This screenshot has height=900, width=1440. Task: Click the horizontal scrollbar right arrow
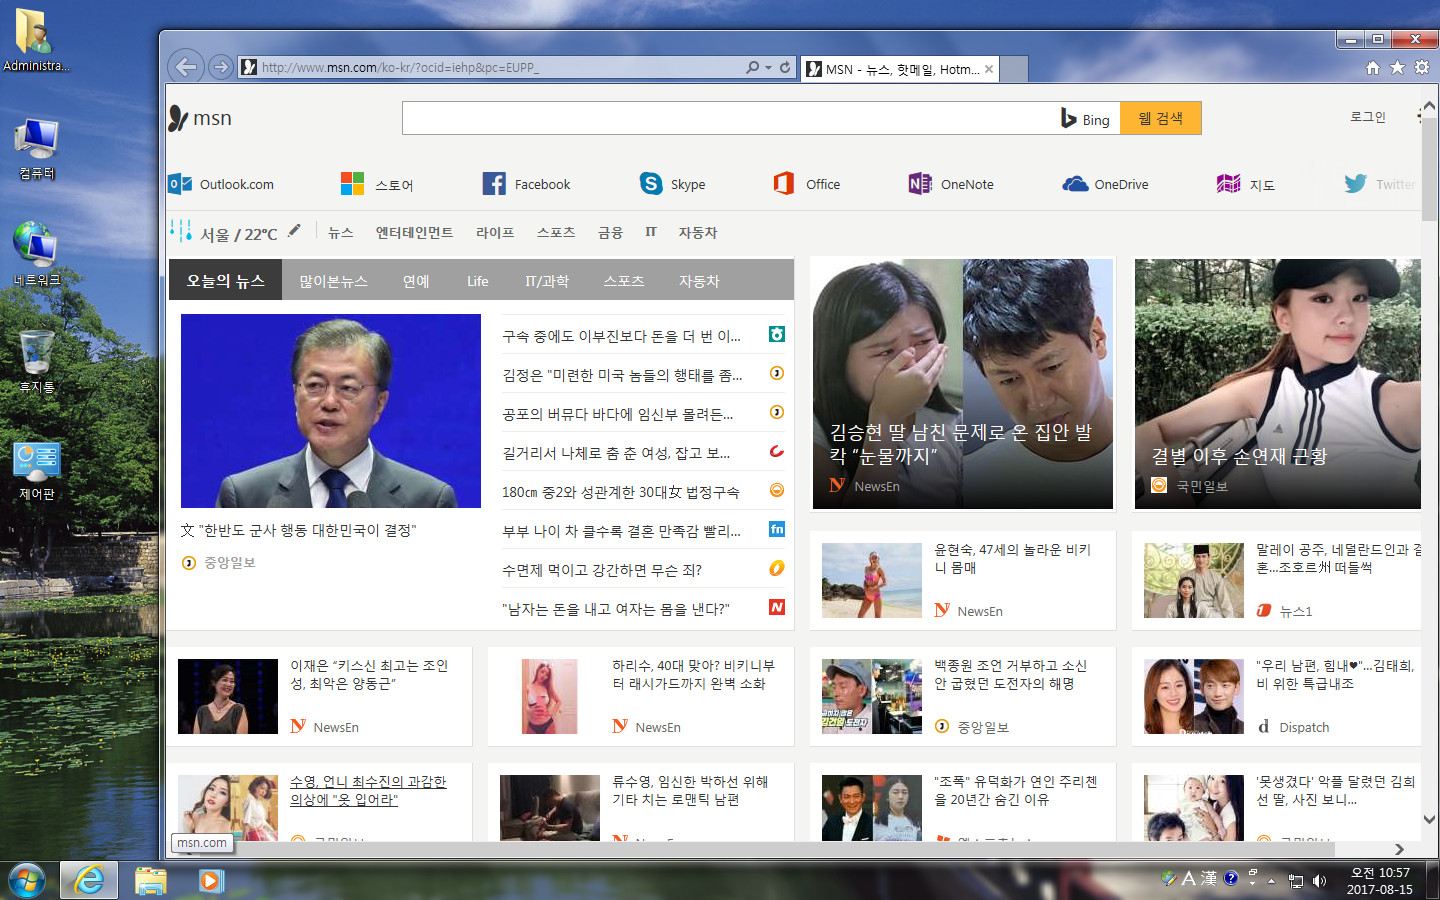pyautogui.click(x=1399, y=849)
